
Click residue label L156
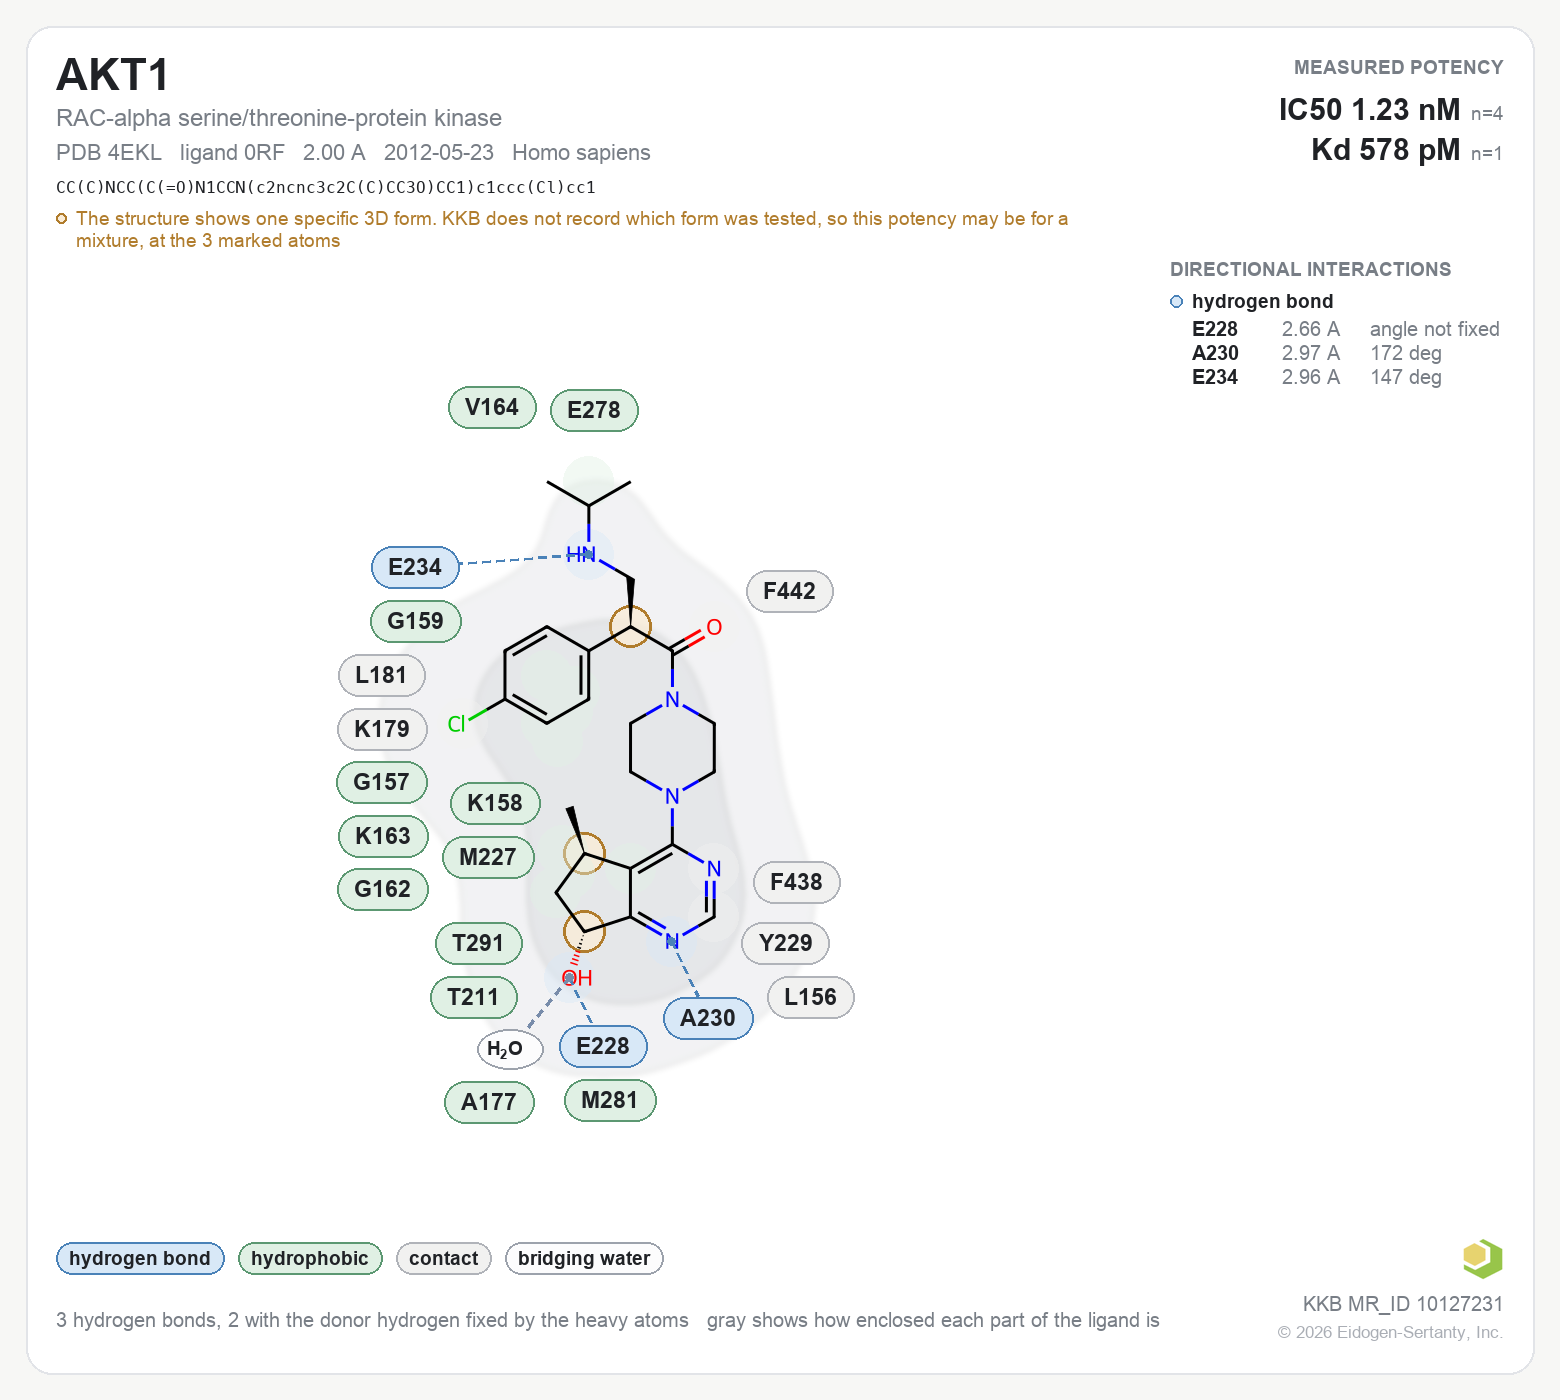(810, 997)
